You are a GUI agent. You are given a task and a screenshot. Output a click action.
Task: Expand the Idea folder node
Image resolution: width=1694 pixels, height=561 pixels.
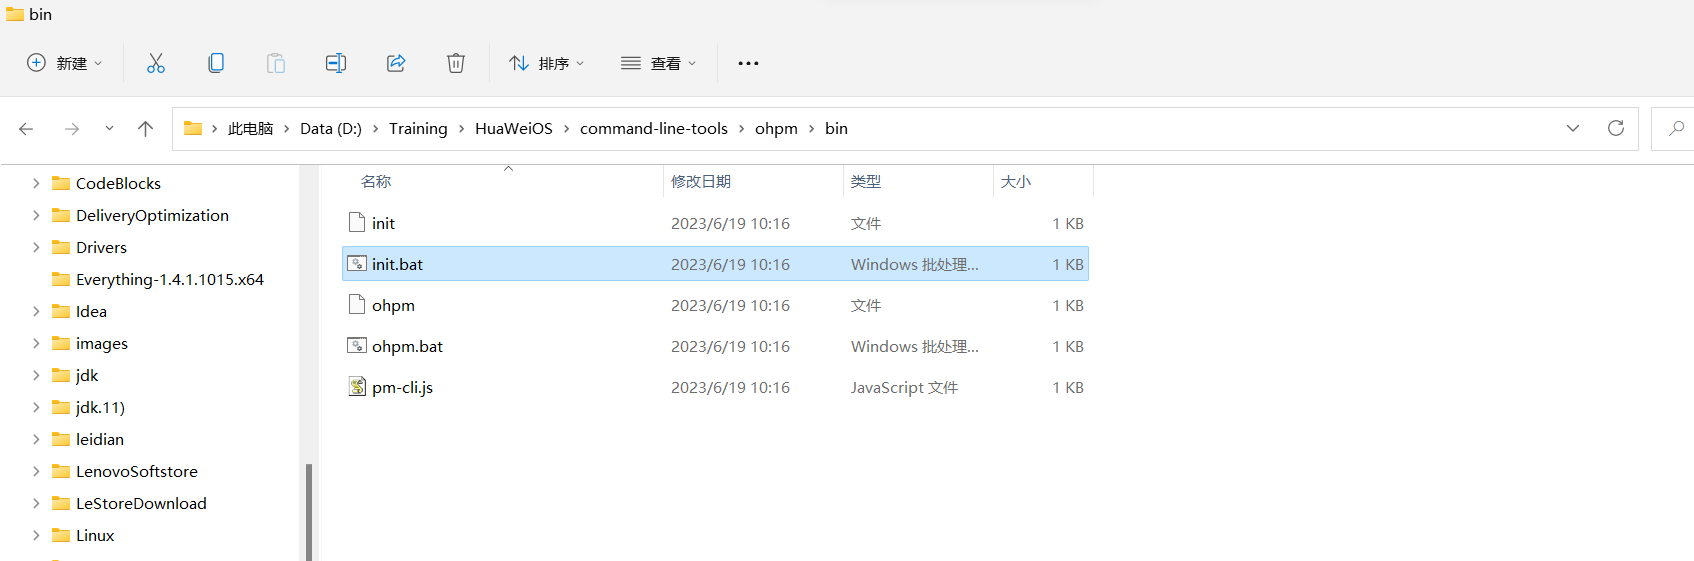pos(36,311)
